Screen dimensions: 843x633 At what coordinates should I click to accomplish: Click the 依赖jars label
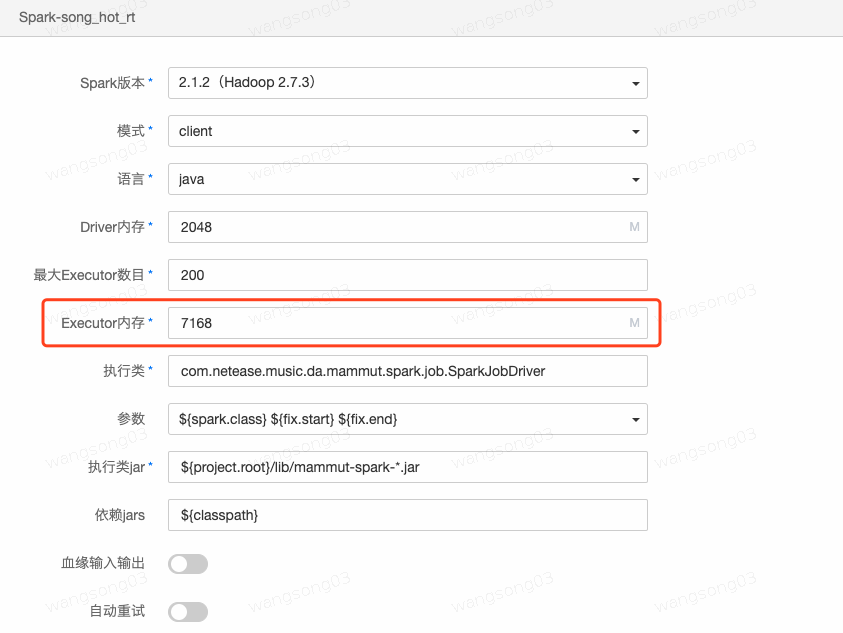pos(120,514)
